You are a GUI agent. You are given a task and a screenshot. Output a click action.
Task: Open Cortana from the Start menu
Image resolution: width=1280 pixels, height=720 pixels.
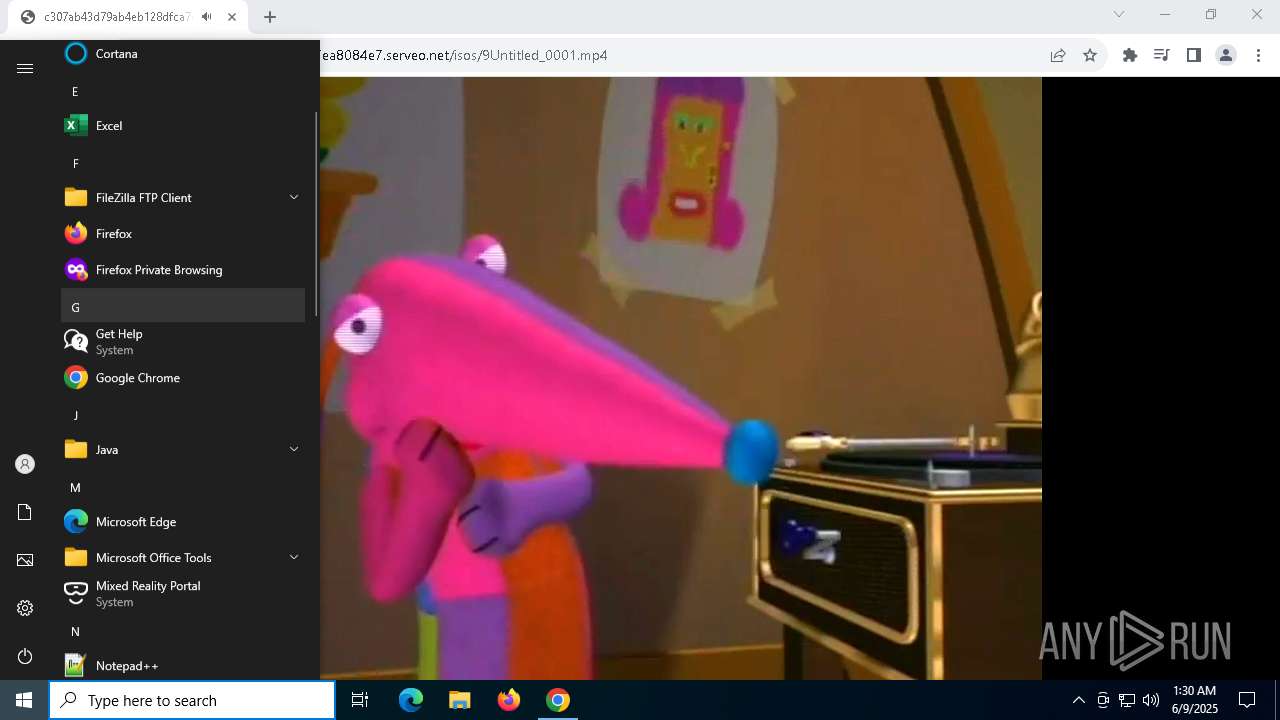click(x=183, y=54)
